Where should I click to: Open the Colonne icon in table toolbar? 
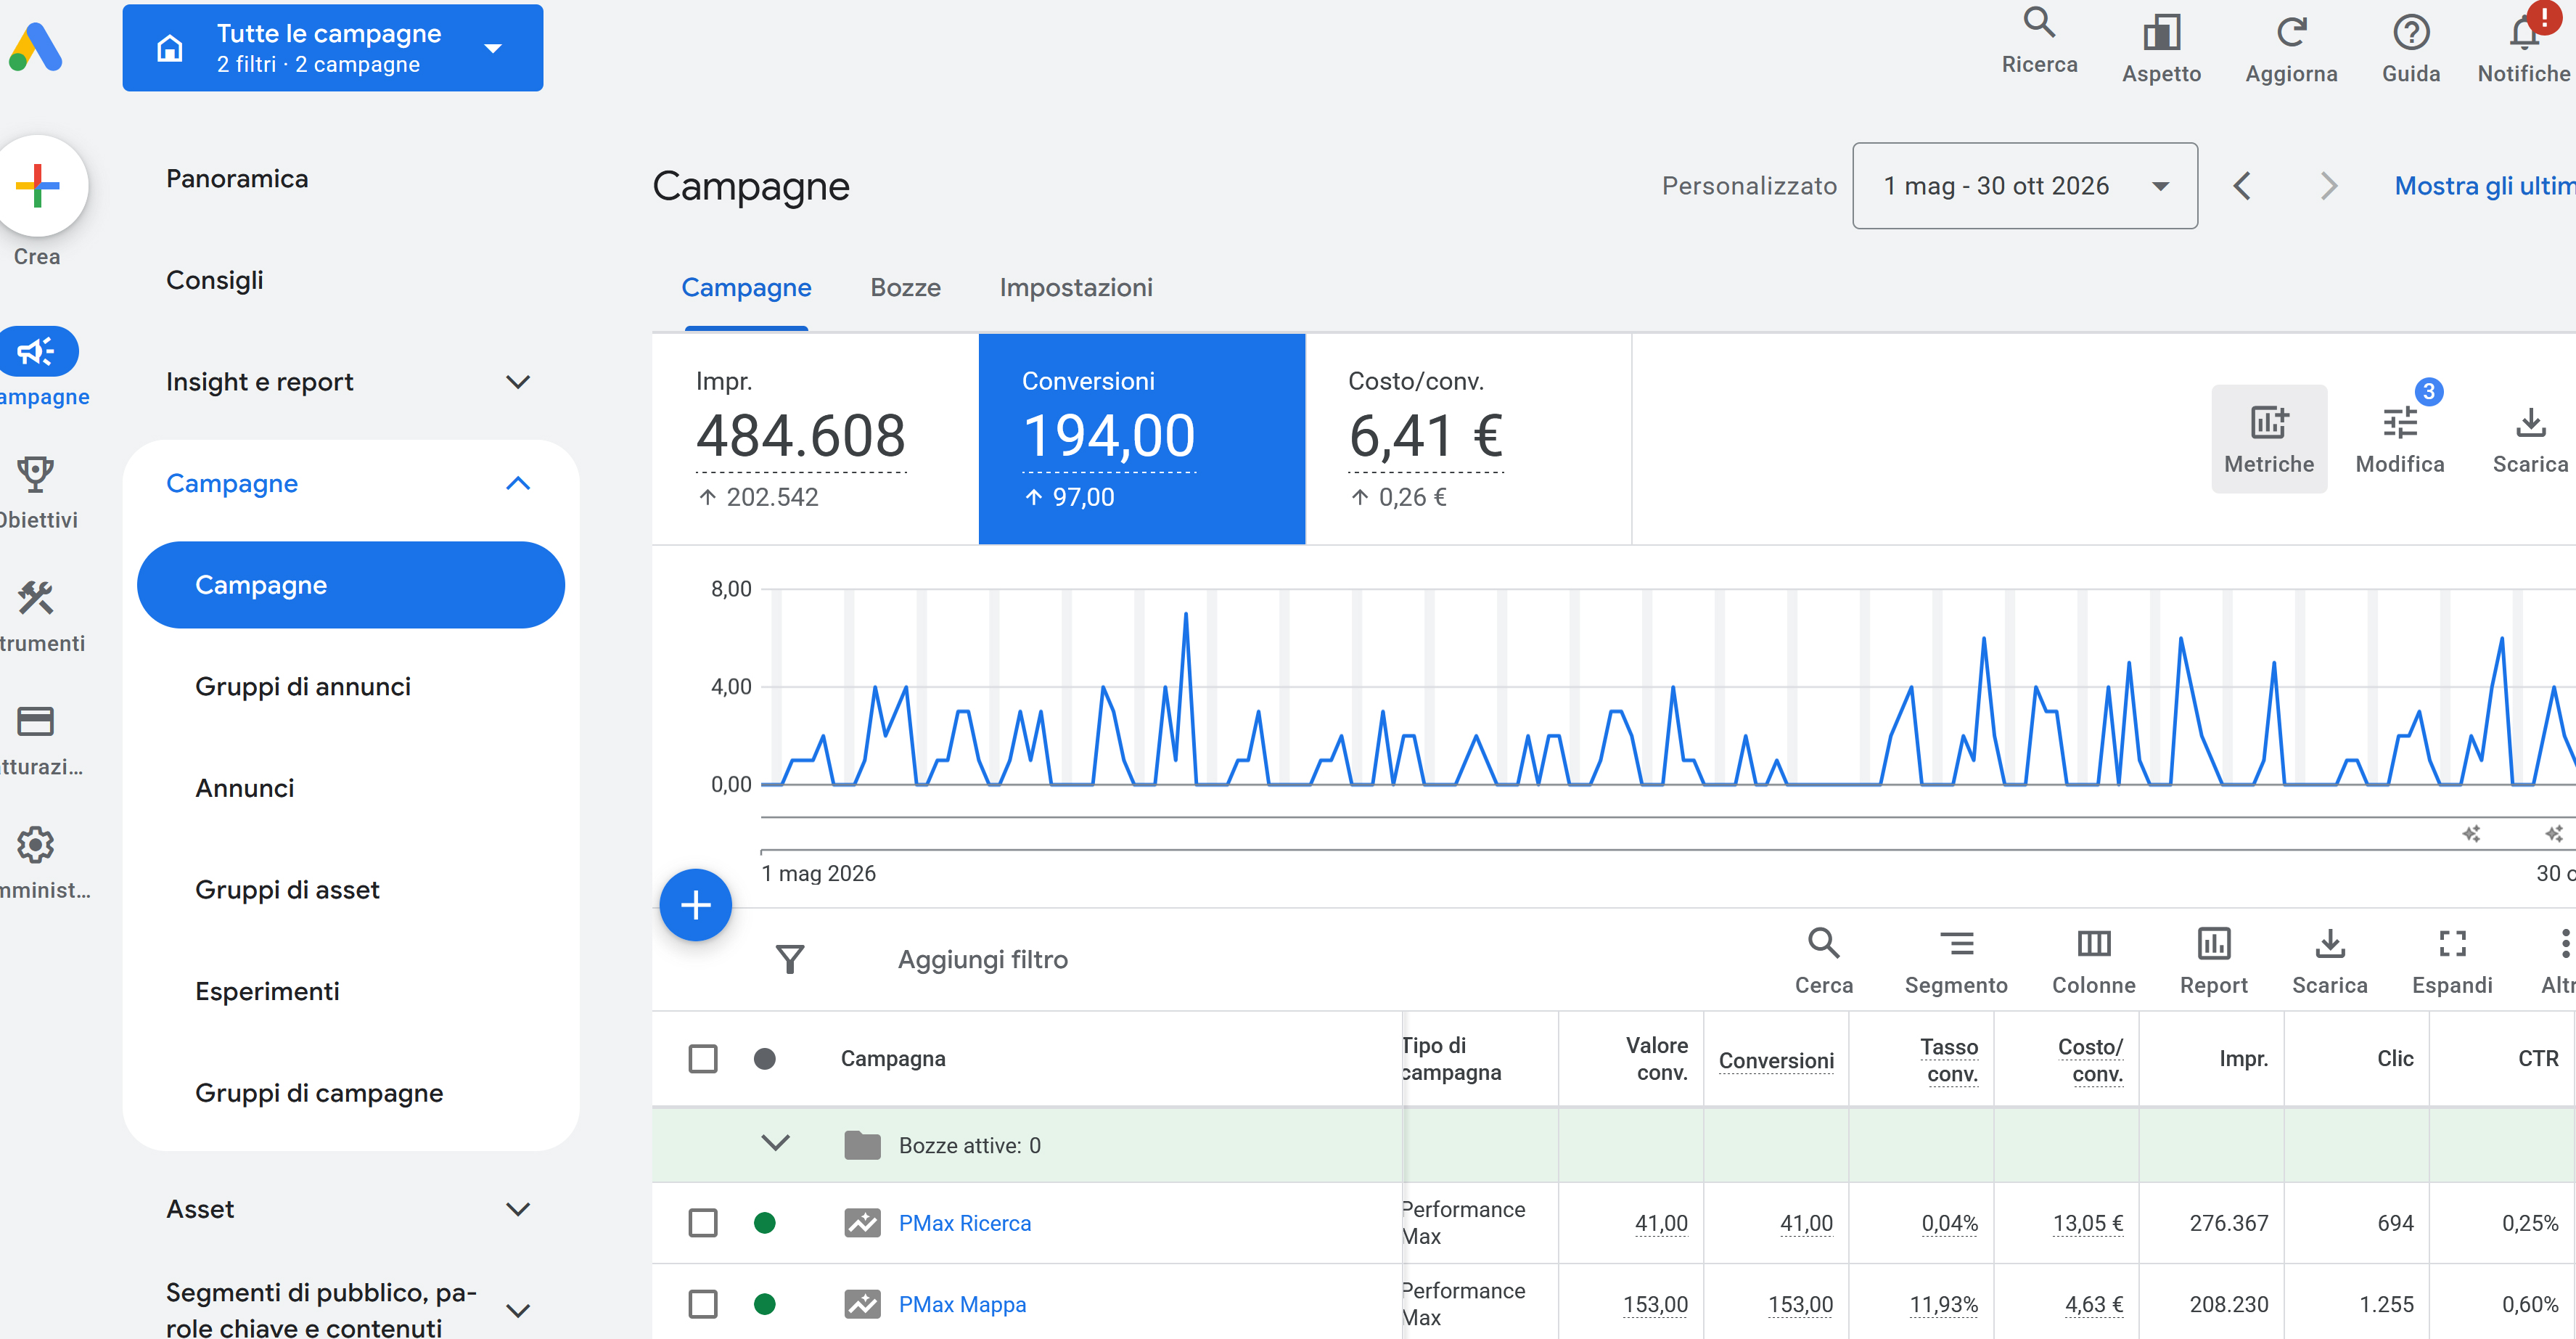point(2093,943)
